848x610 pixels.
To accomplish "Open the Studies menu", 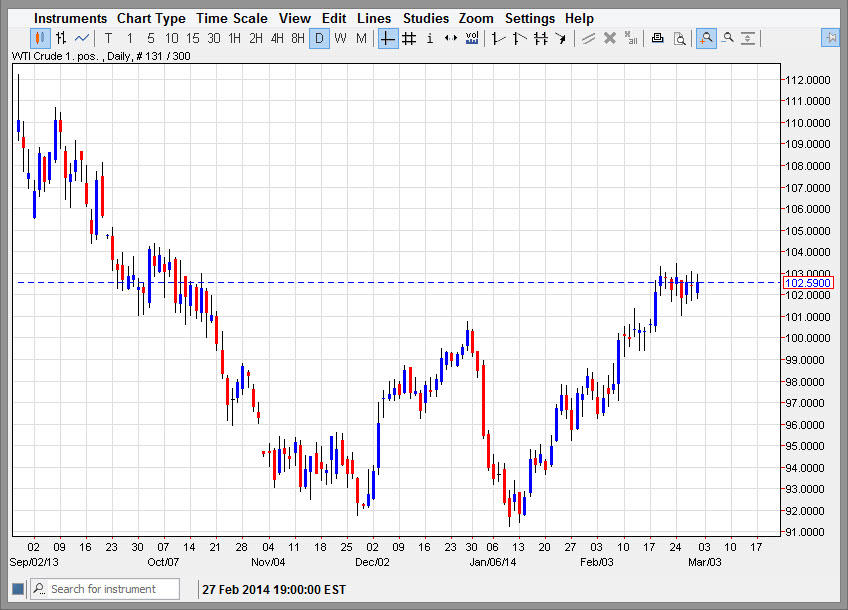I will tap(426, 18).
